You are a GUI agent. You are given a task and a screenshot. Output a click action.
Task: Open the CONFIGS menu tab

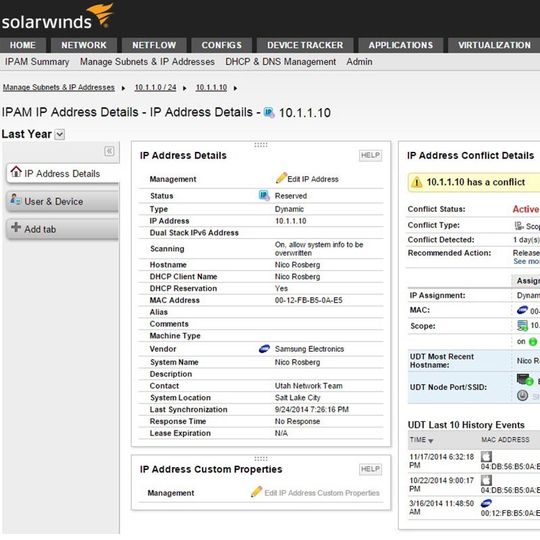(222, 45)
